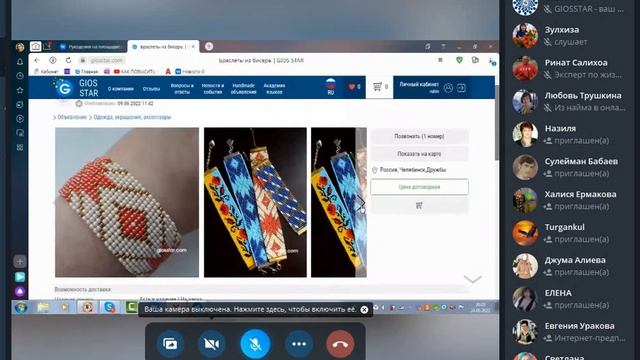The width and height of the screenshot is (640, 360).
Task: Click the Цена договорная button
Action: 419,187
